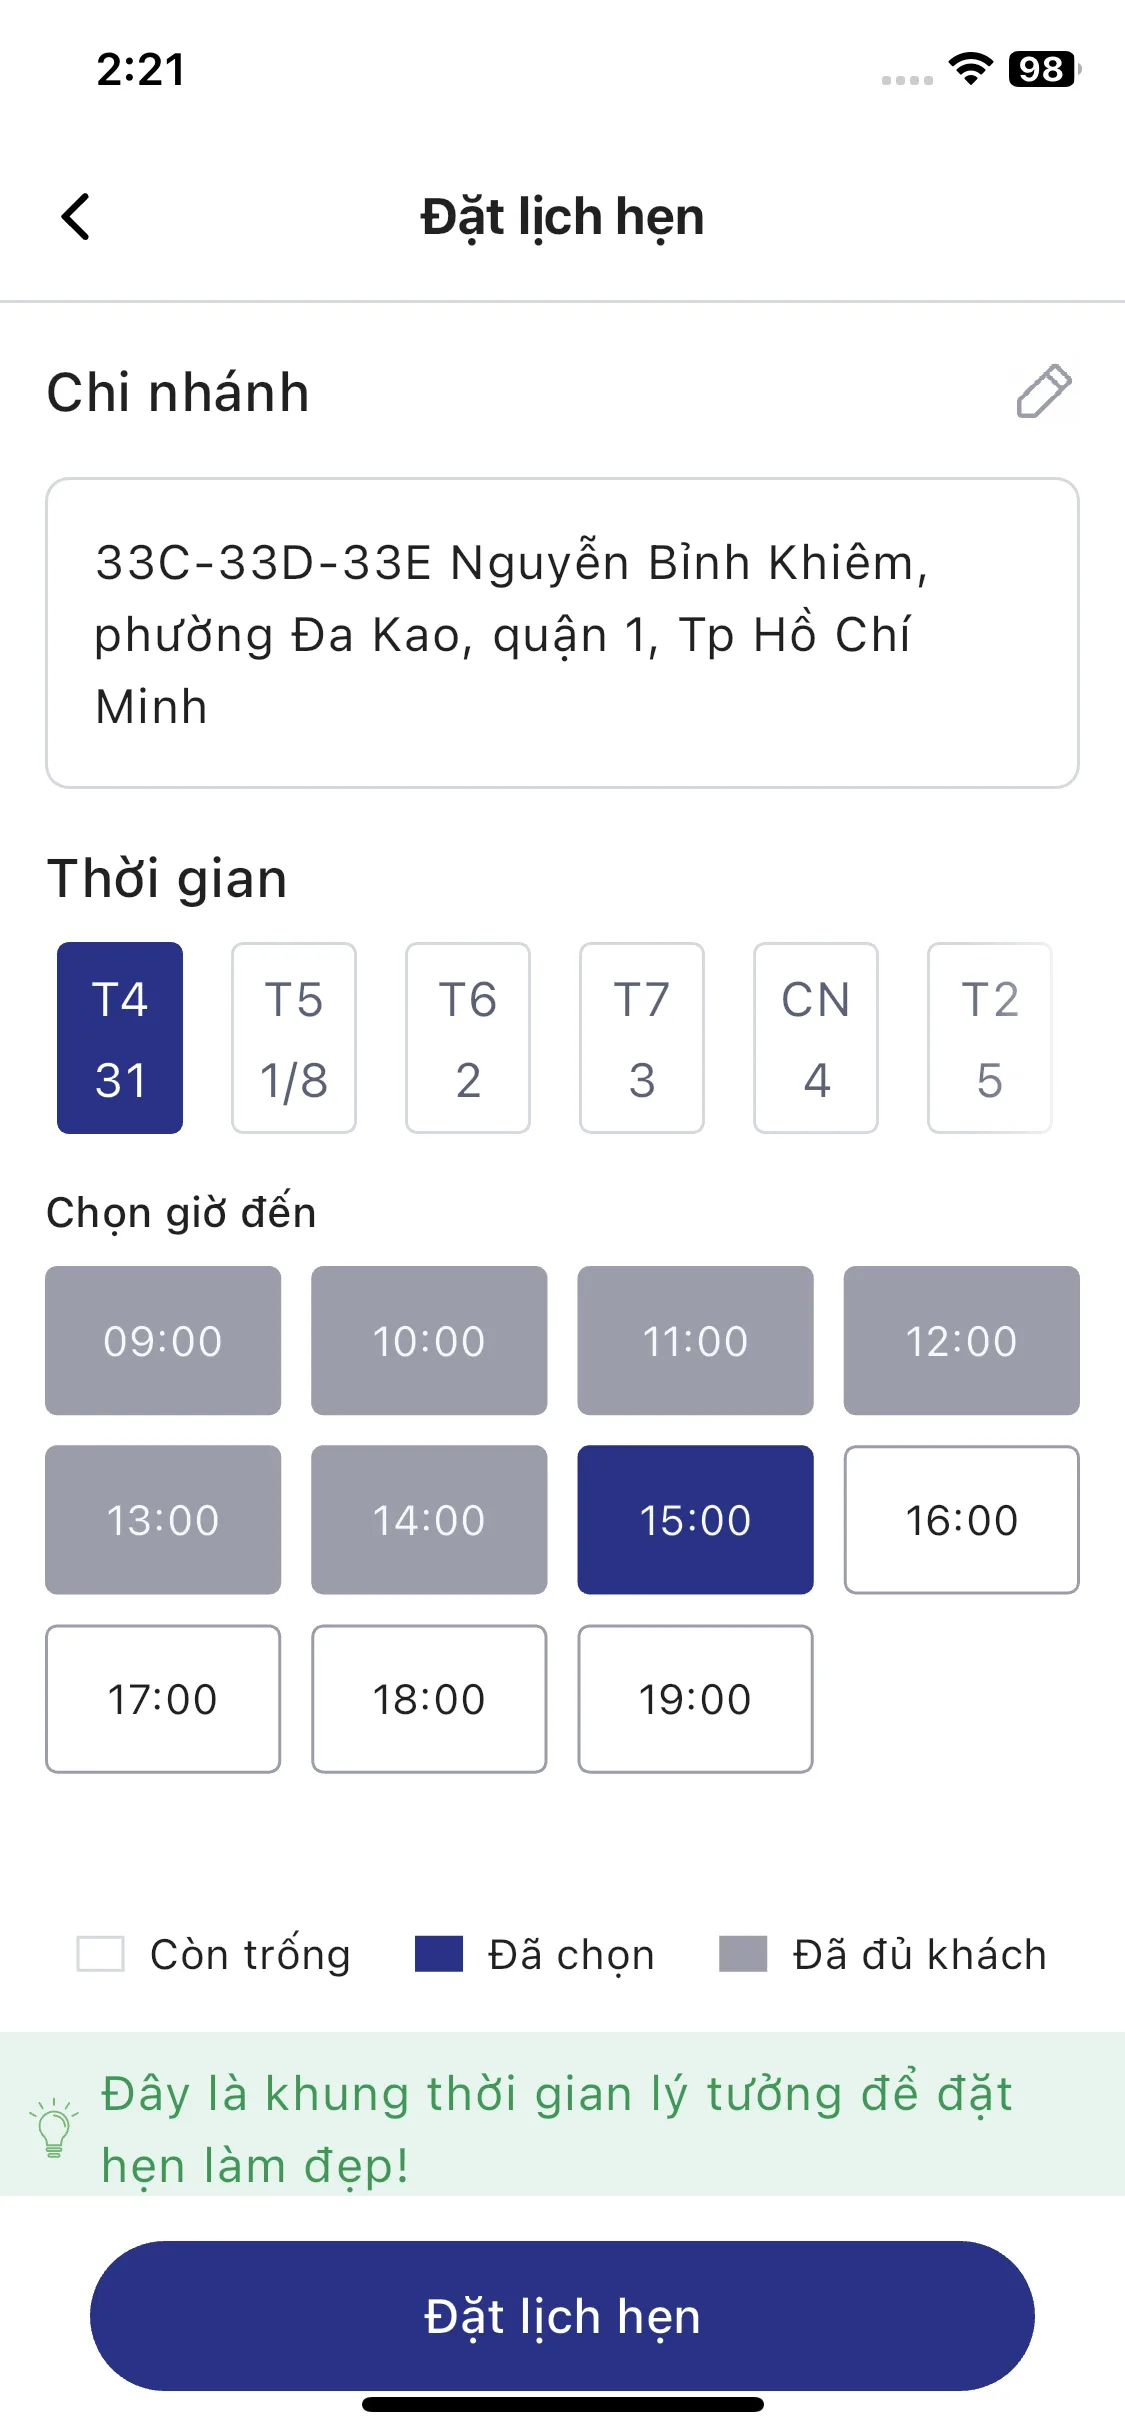Image resolution: width=1125 pixels, height=2436 pixels.
Task: Tap the pencil edit branch icon
Action: [1043, 391]
